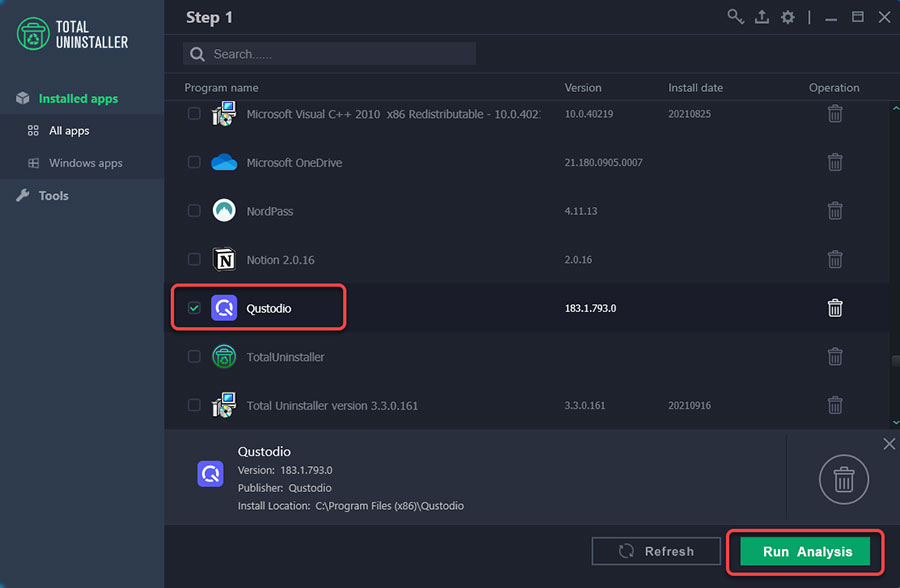
Task: Select the NordPass program name
Action: (270, 211)
